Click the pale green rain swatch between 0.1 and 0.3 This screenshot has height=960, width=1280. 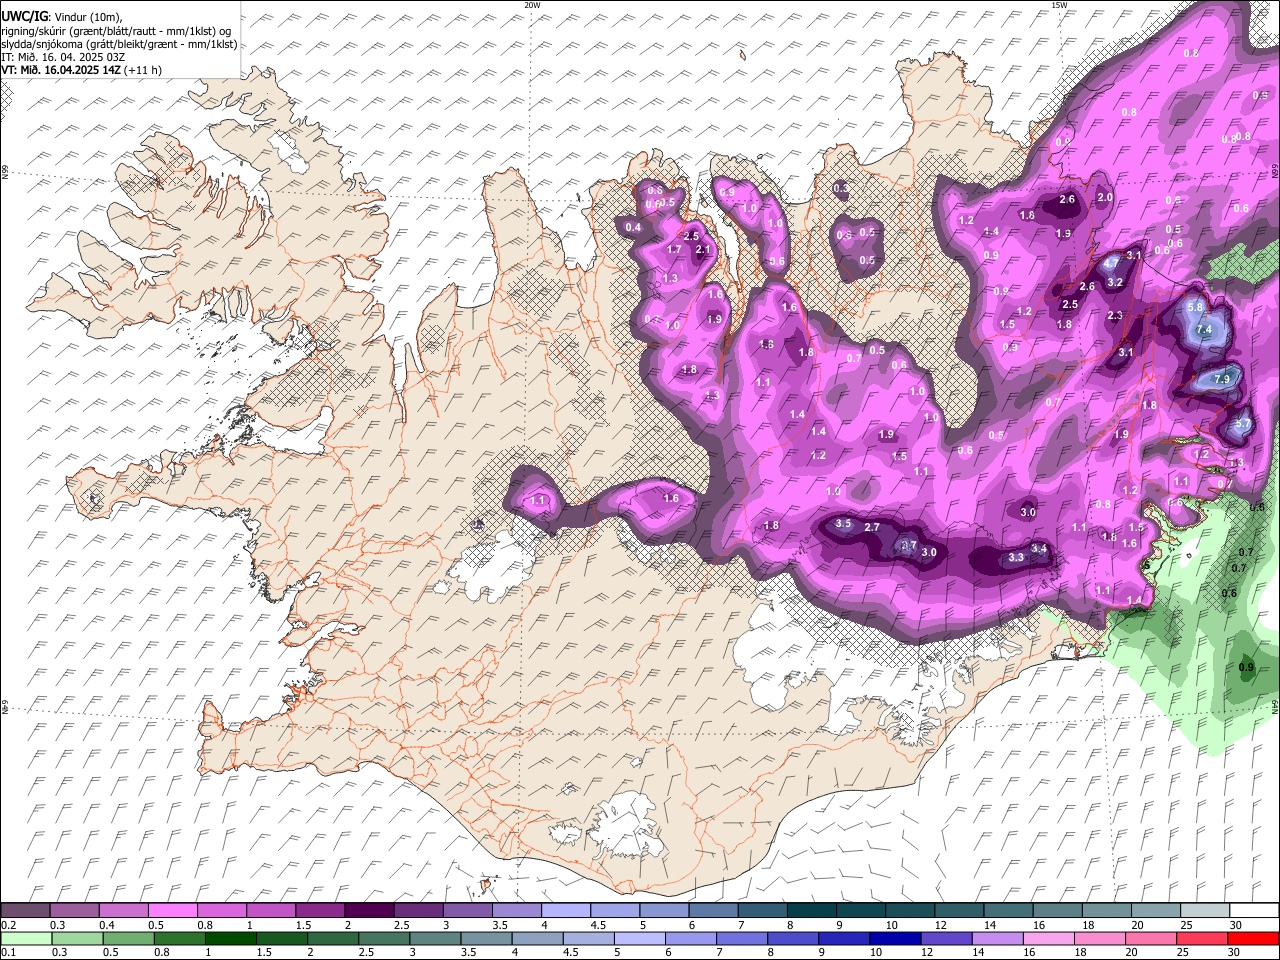(x=26, y=938)
